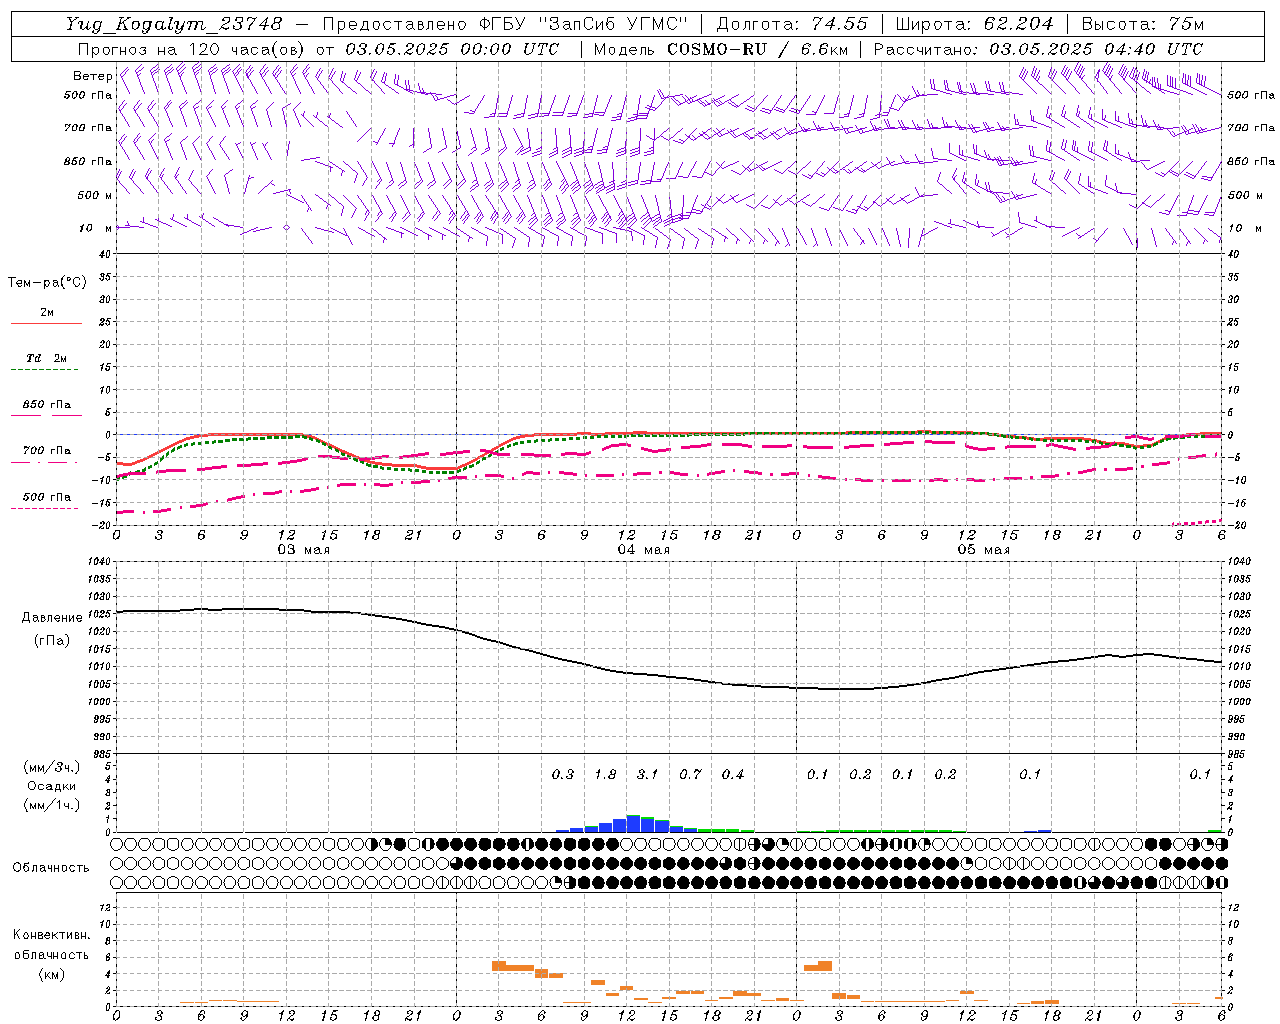
Task: Select the 0.4 precipitation total value
Action: point(733,774)
